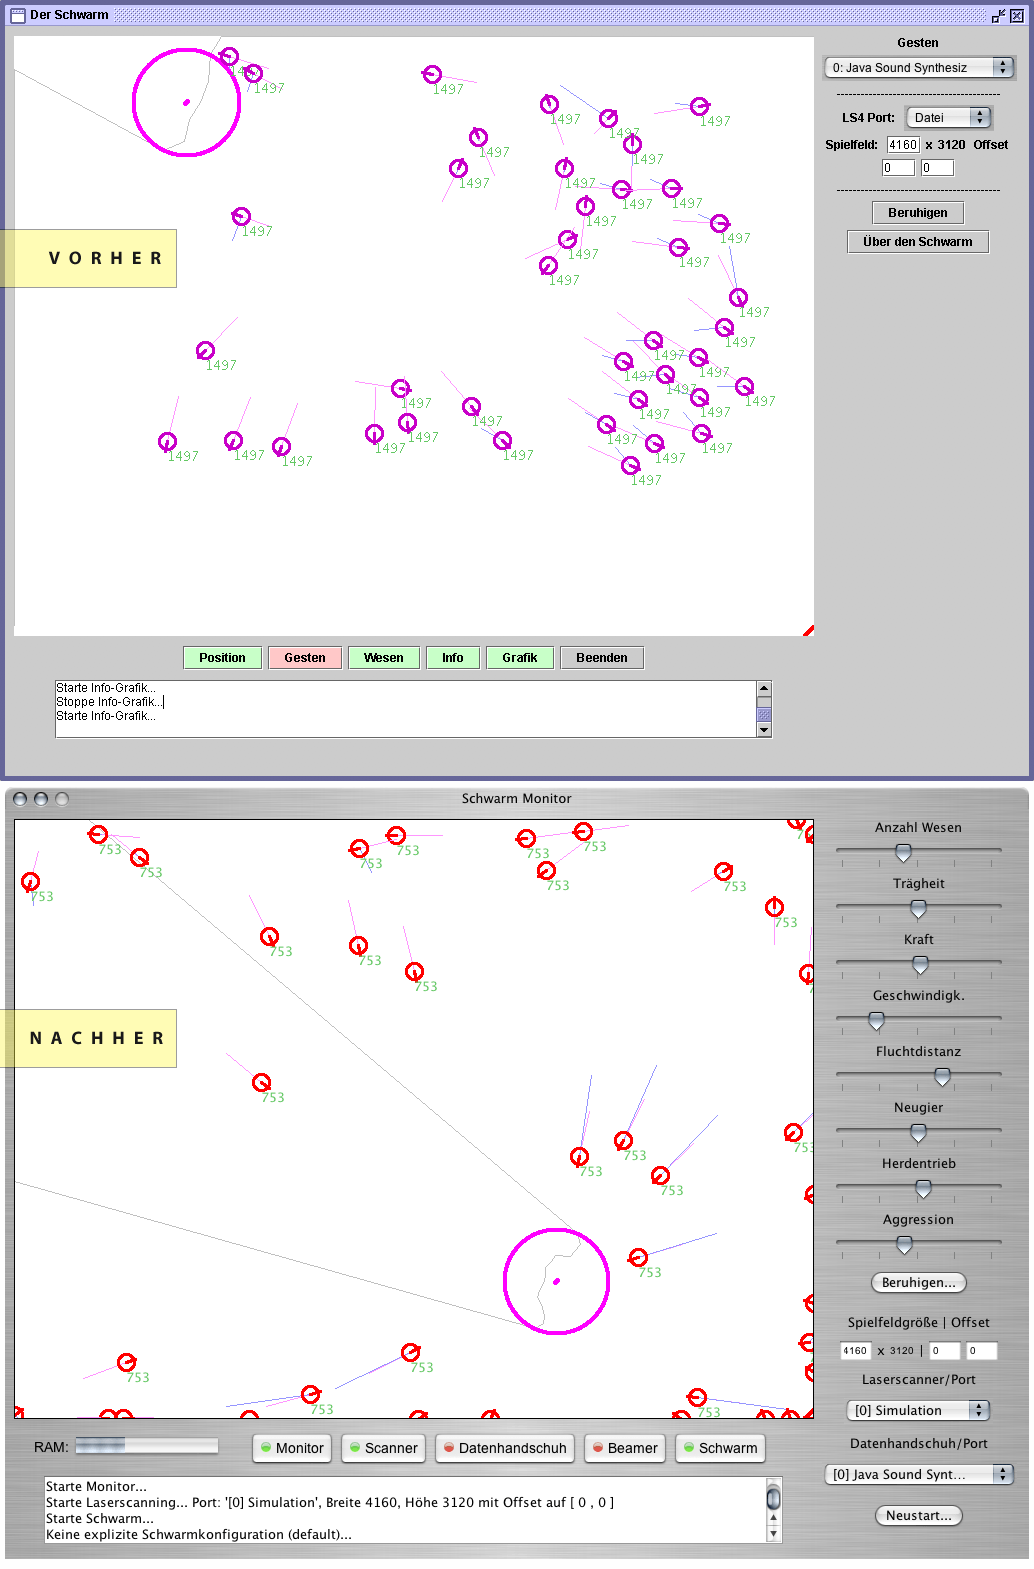Switch to the Grafik tab button

(520, 657)
